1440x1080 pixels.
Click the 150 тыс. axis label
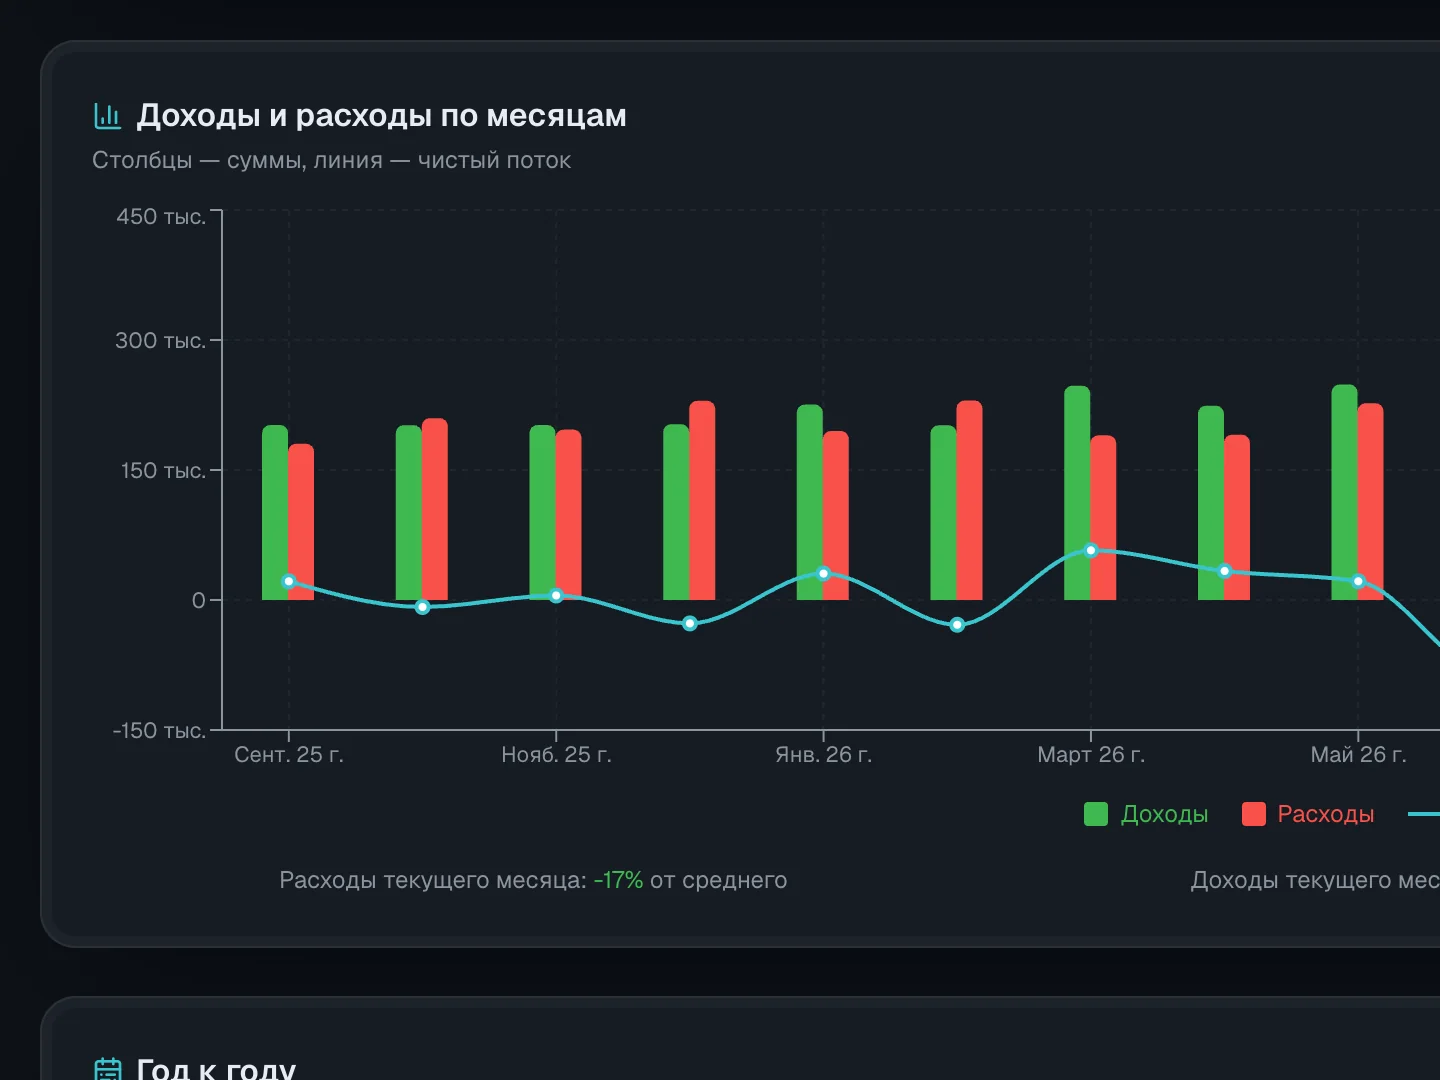coord(163,470)
